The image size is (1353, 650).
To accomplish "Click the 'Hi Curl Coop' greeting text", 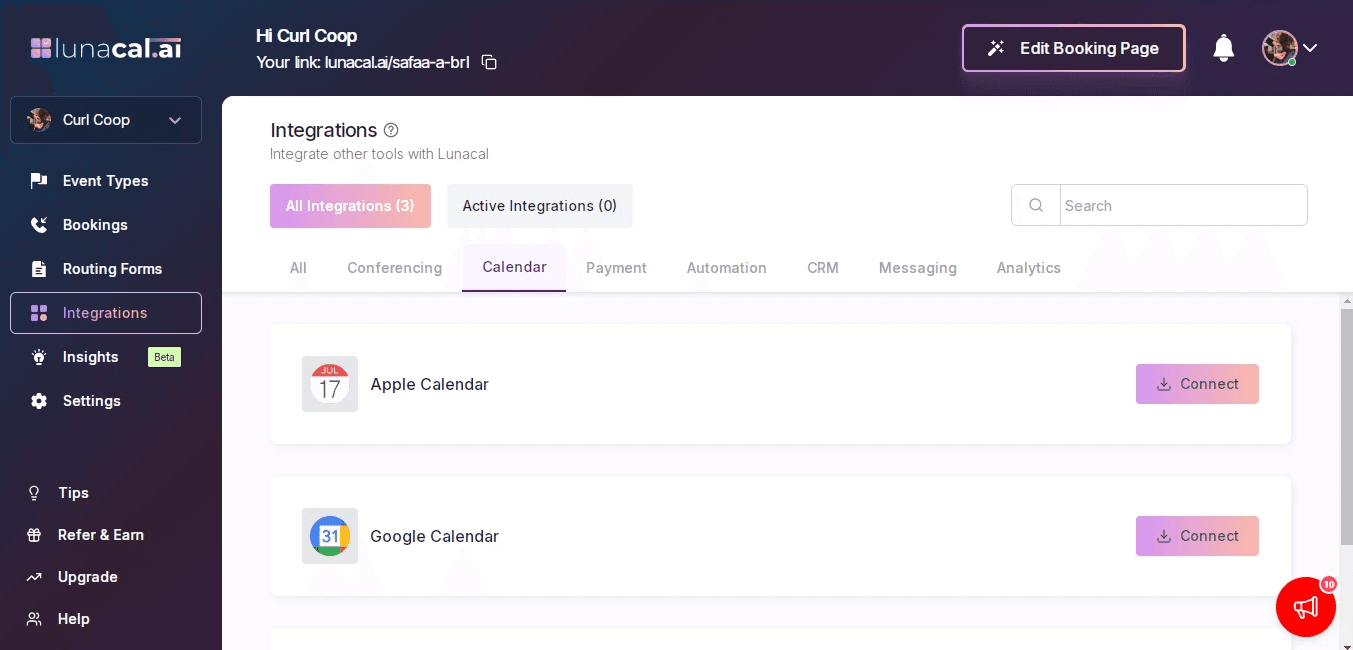I will pyautogui.click(x=306, y=36).
